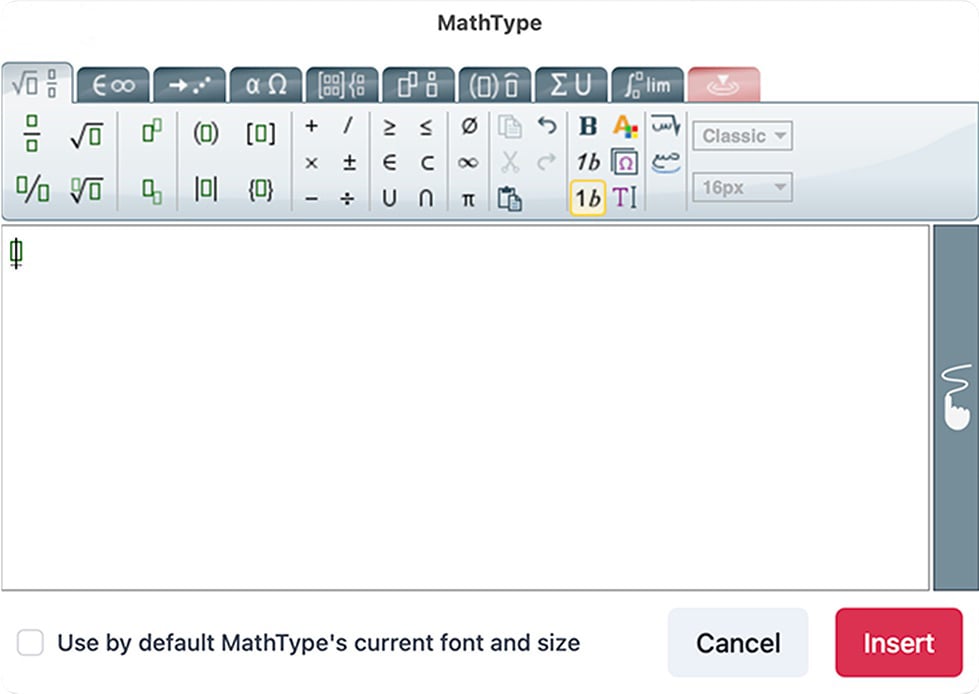979x694 pixels.
Task: Insert the division sign
Action: (x=348, y=200)
